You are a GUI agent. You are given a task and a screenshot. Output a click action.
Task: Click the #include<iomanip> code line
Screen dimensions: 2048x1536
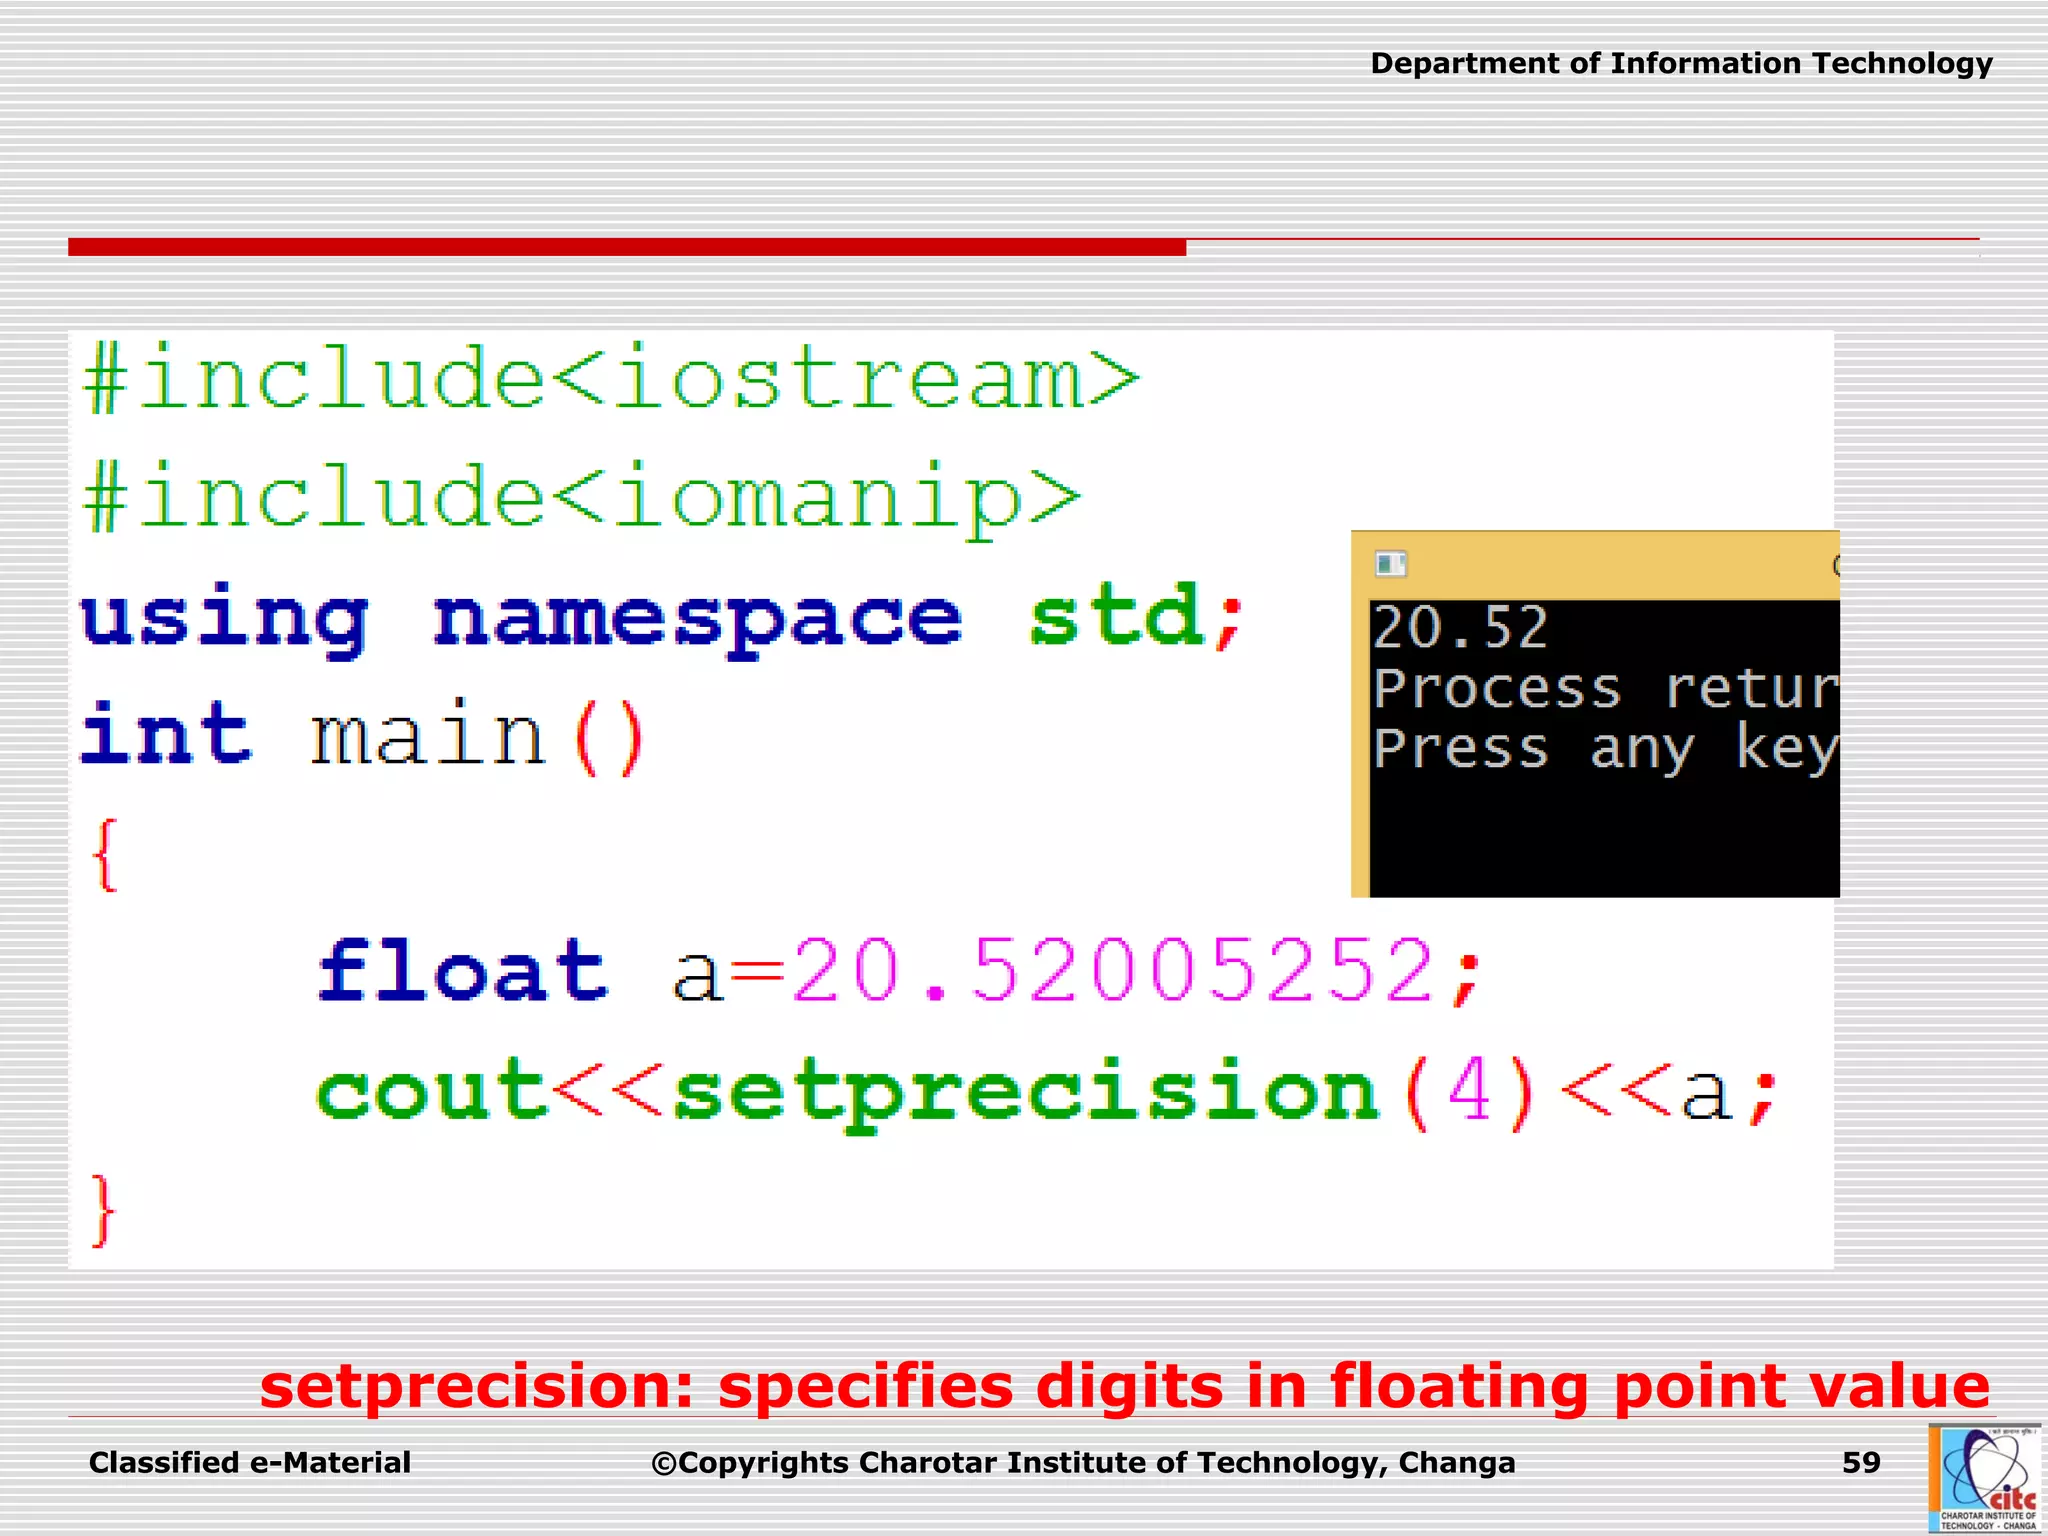coord(582,500)
